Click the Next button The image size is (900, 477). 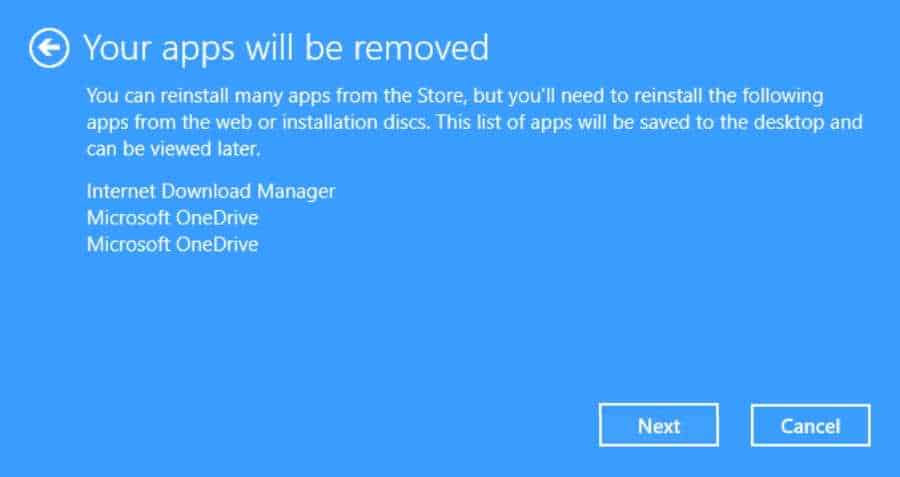[658, 425]
